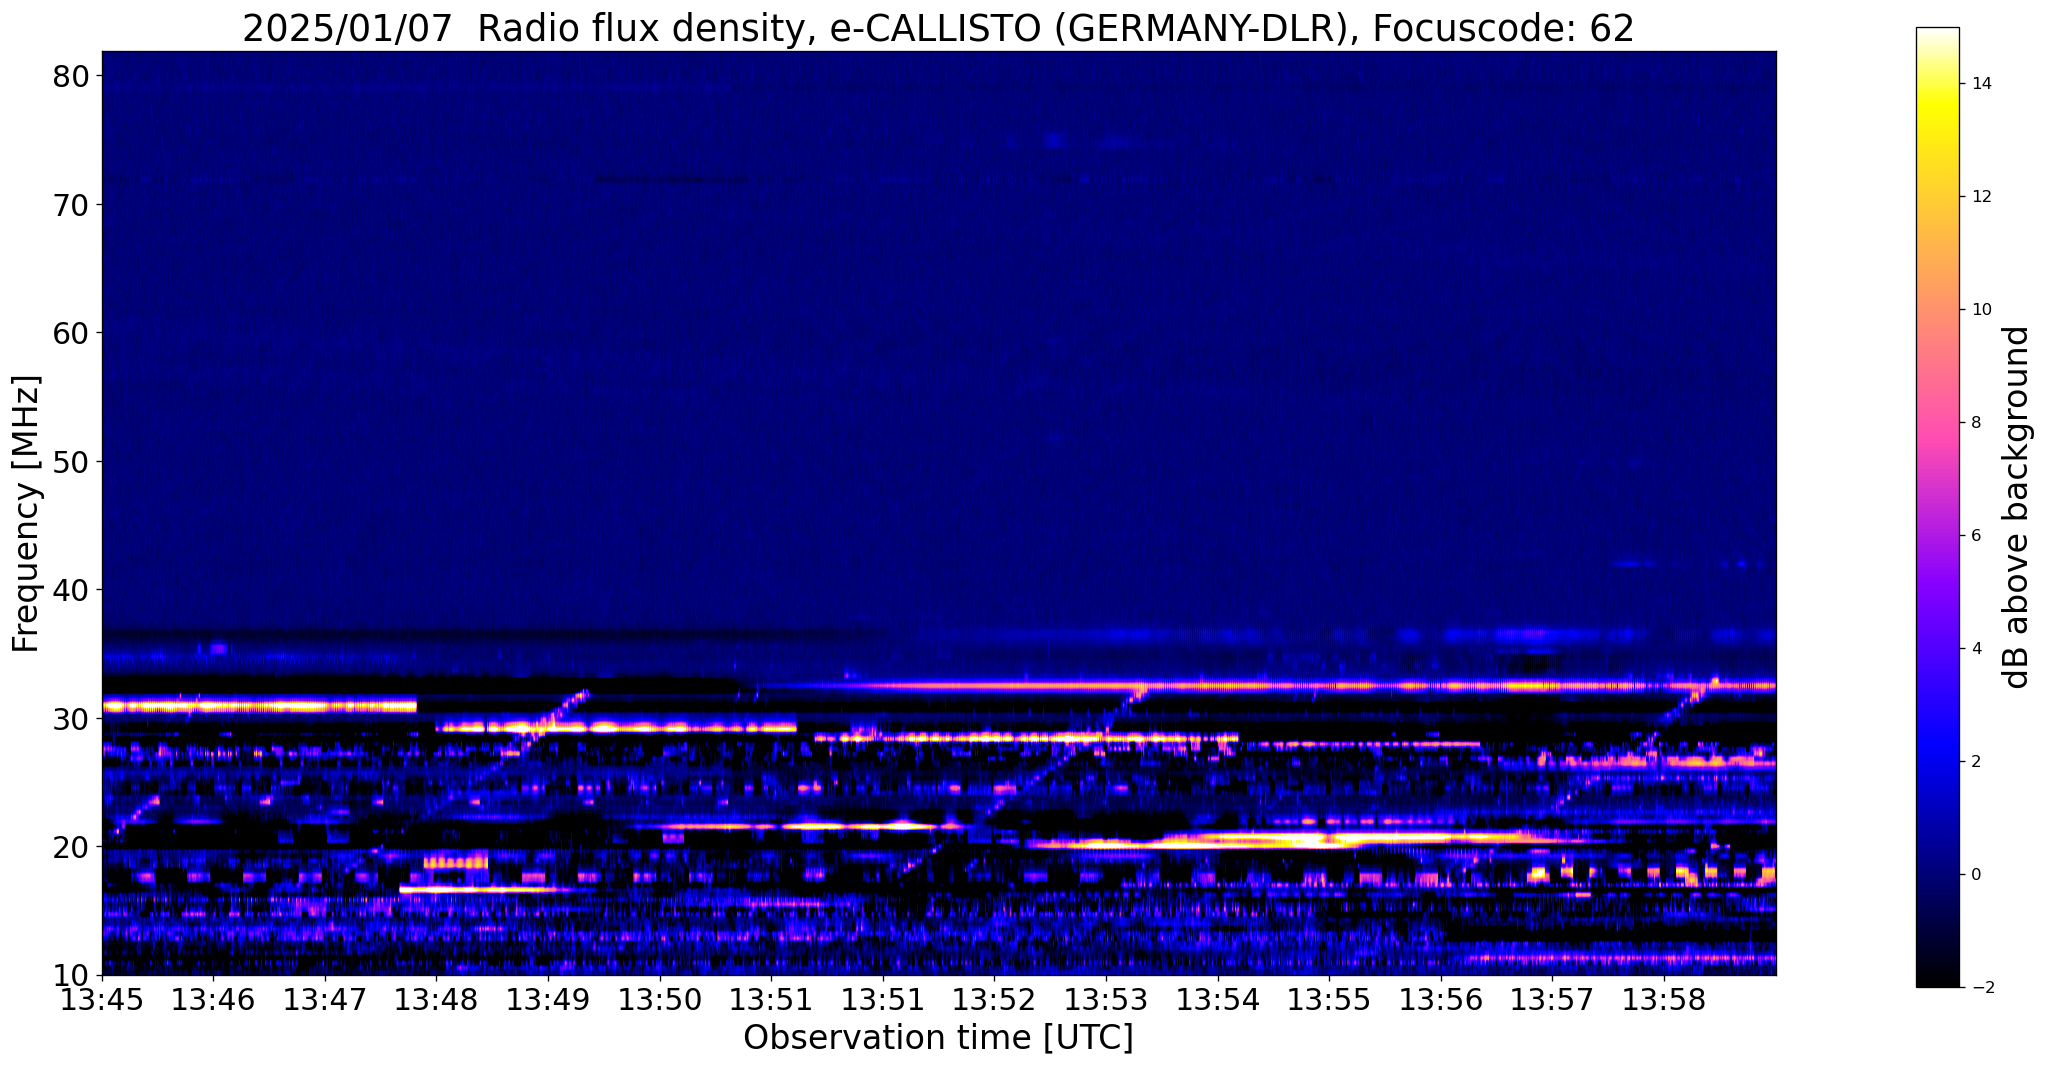Click the 13:52 time tick label
Viewport: 2047px width, 1067px height.
[995, 1000]
